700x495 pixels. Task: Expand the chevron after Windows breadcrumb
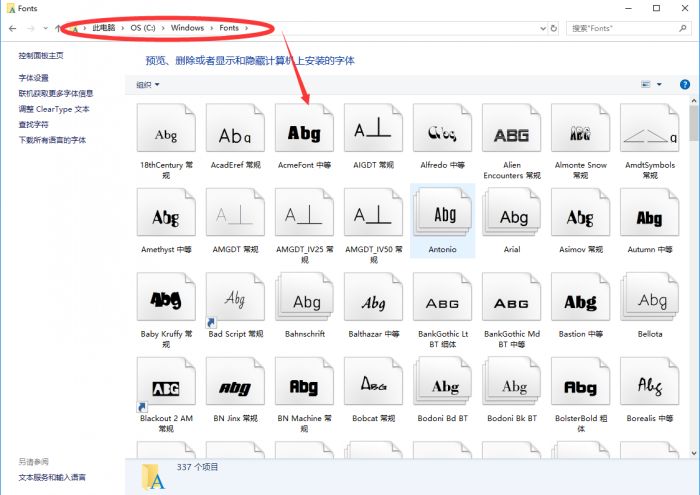click(x=212, y=28)
